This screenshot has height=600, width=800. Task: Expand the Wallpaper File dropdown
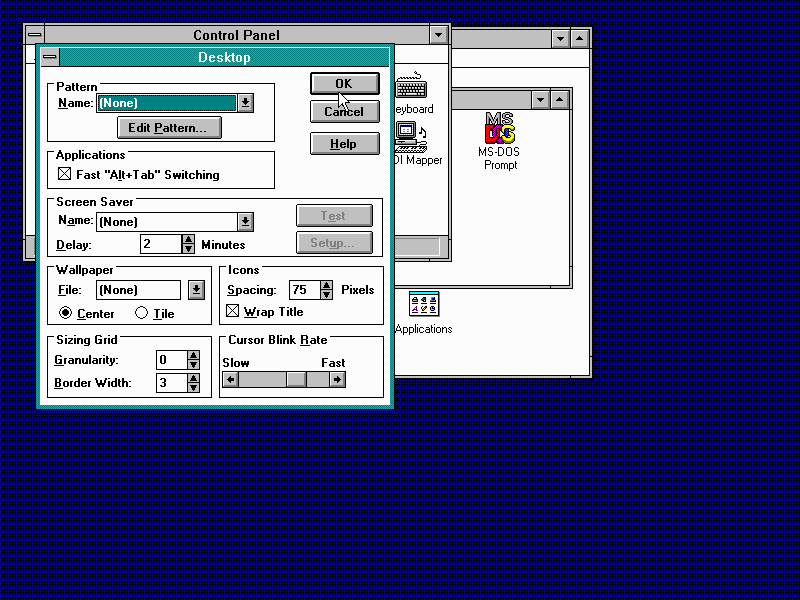(196, 290)
